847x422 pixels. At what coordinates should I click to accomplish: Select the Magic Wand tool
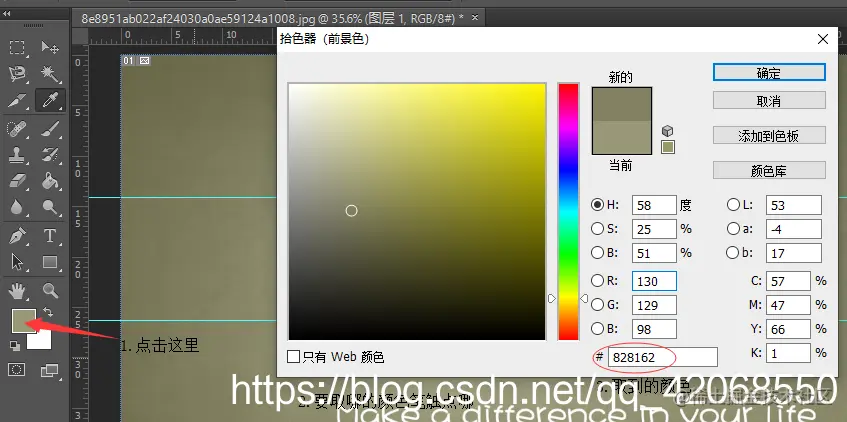pos(50,73)
